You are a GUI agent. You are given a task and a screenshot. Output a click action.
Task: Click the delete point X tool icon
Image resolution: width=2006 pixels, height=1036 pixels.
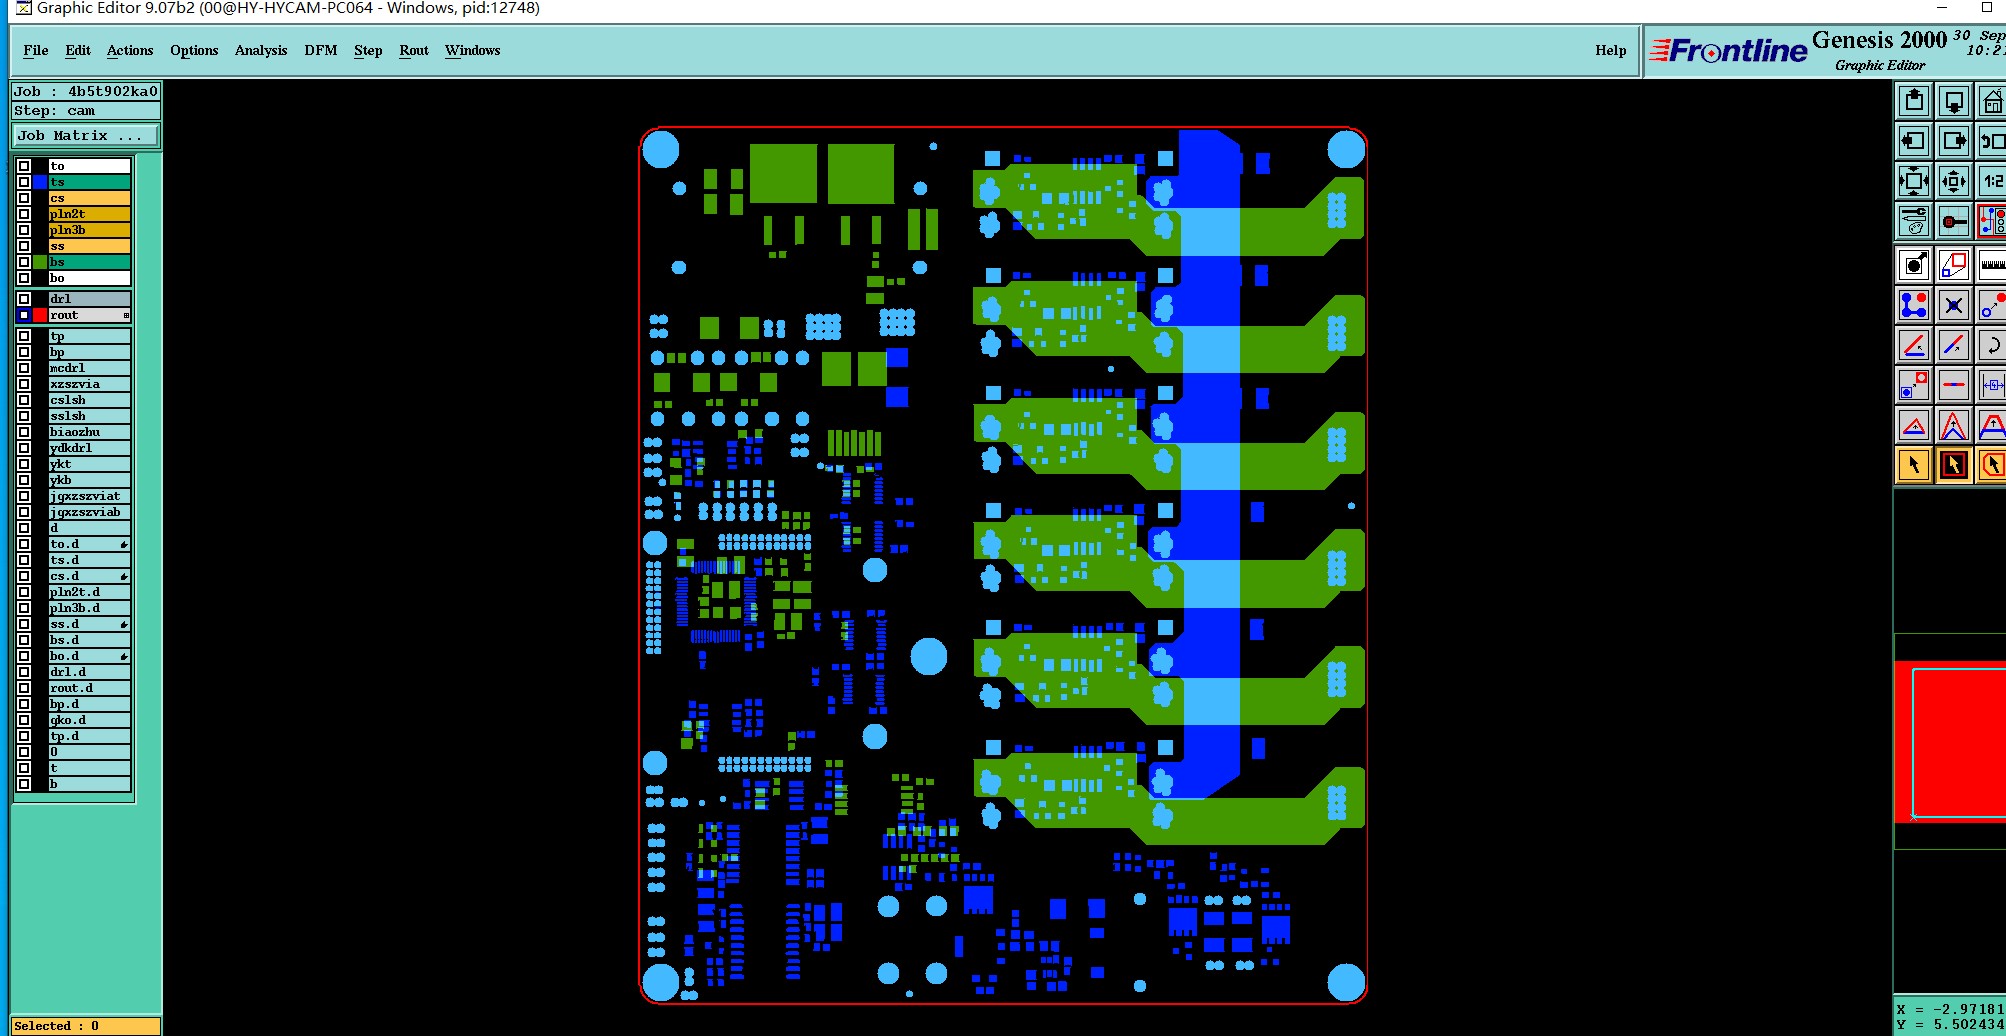click(x=1954, y=305)
